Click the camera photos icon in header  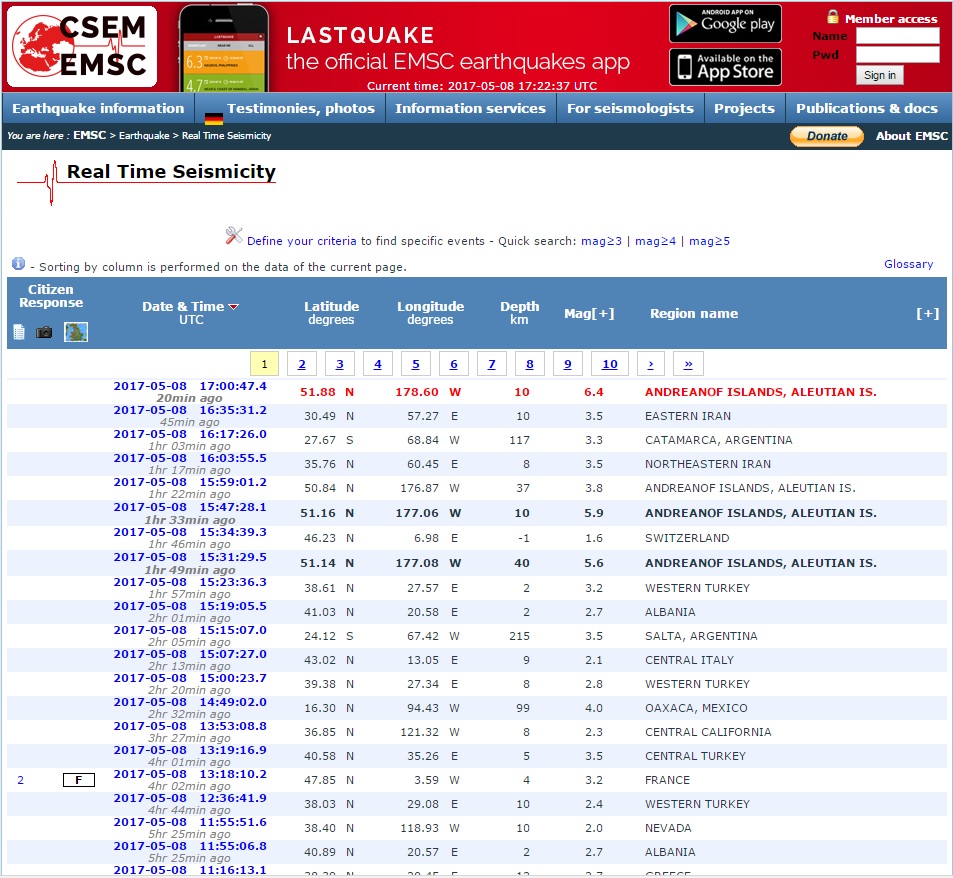point(44,332)
